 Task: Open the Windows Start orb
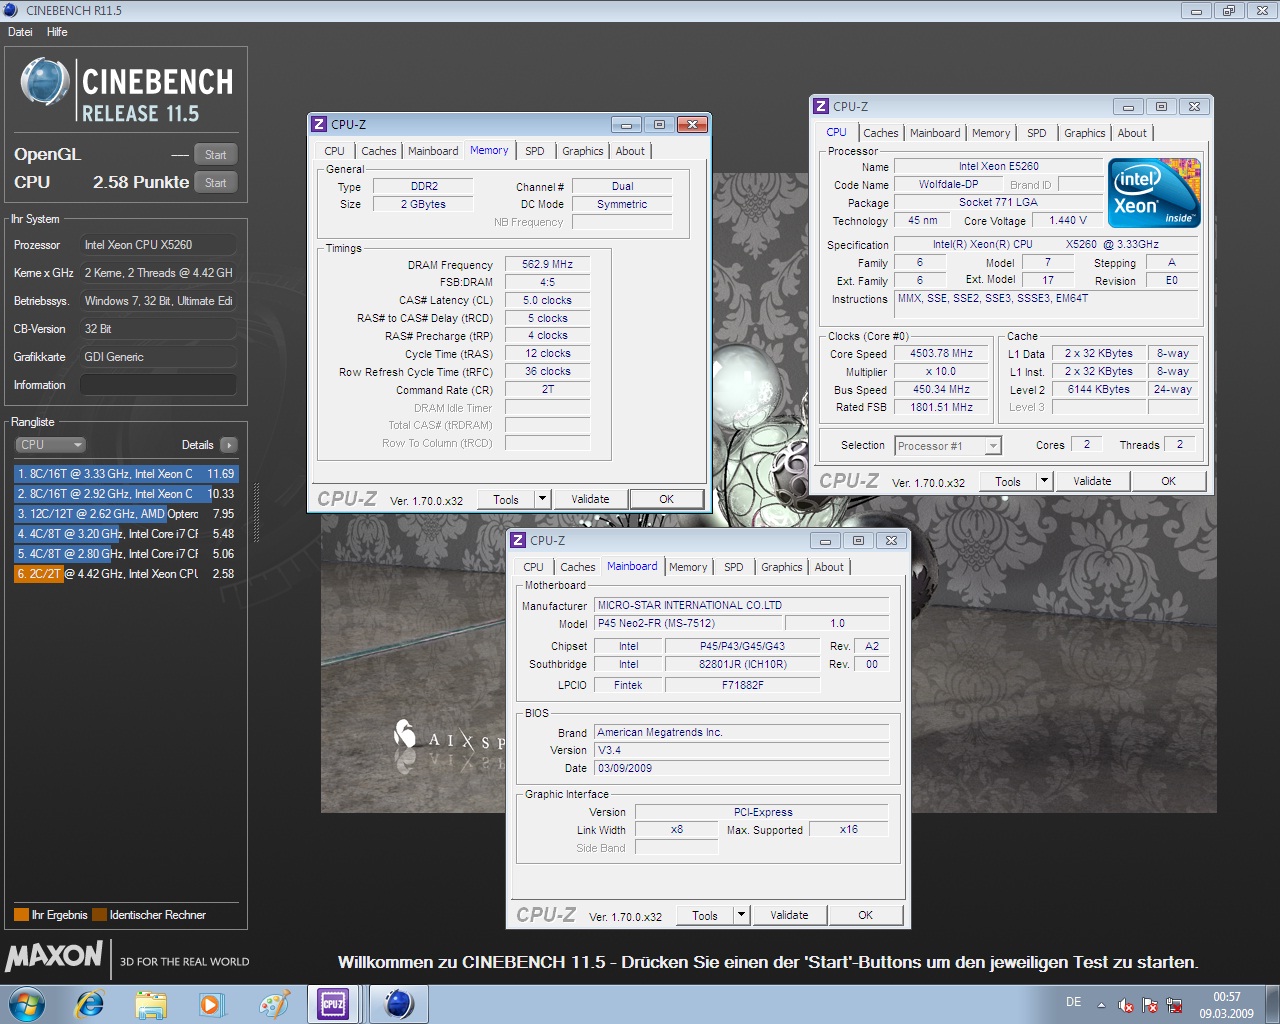click(x=26, y=1004)
